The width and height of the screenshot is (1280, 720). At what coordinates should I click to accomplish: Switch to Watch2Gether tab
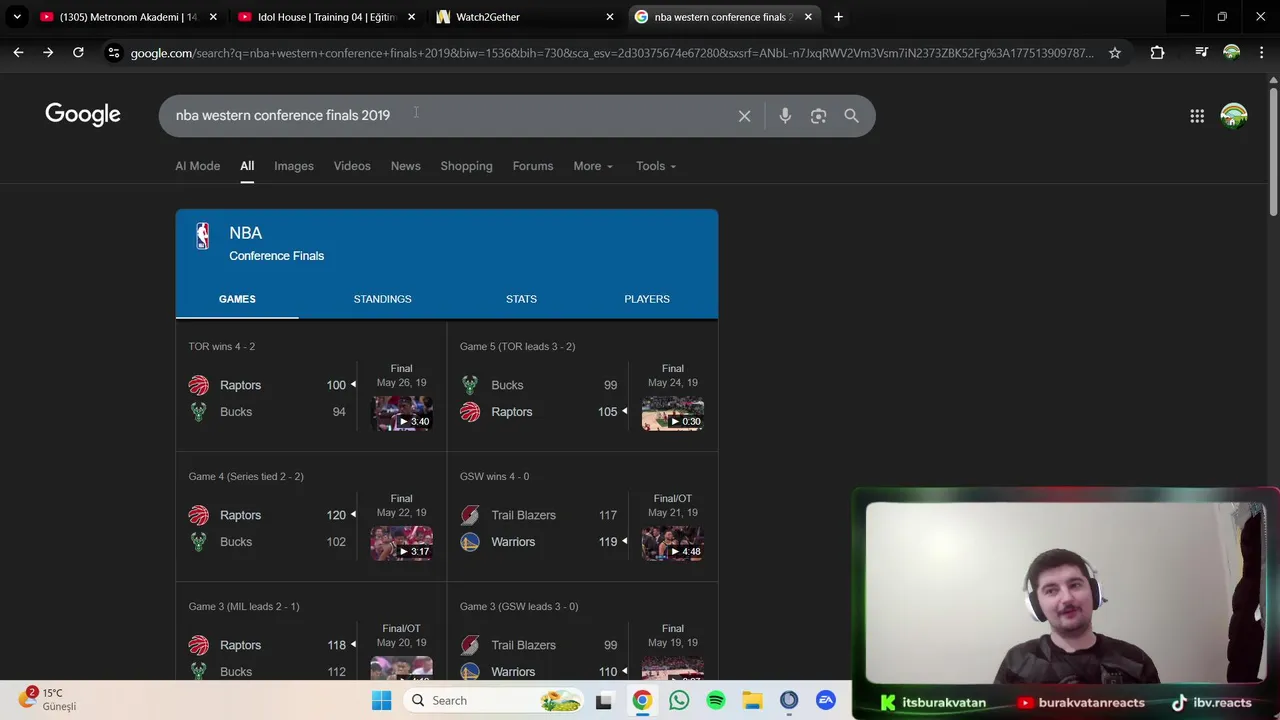[x=525, y=17]
